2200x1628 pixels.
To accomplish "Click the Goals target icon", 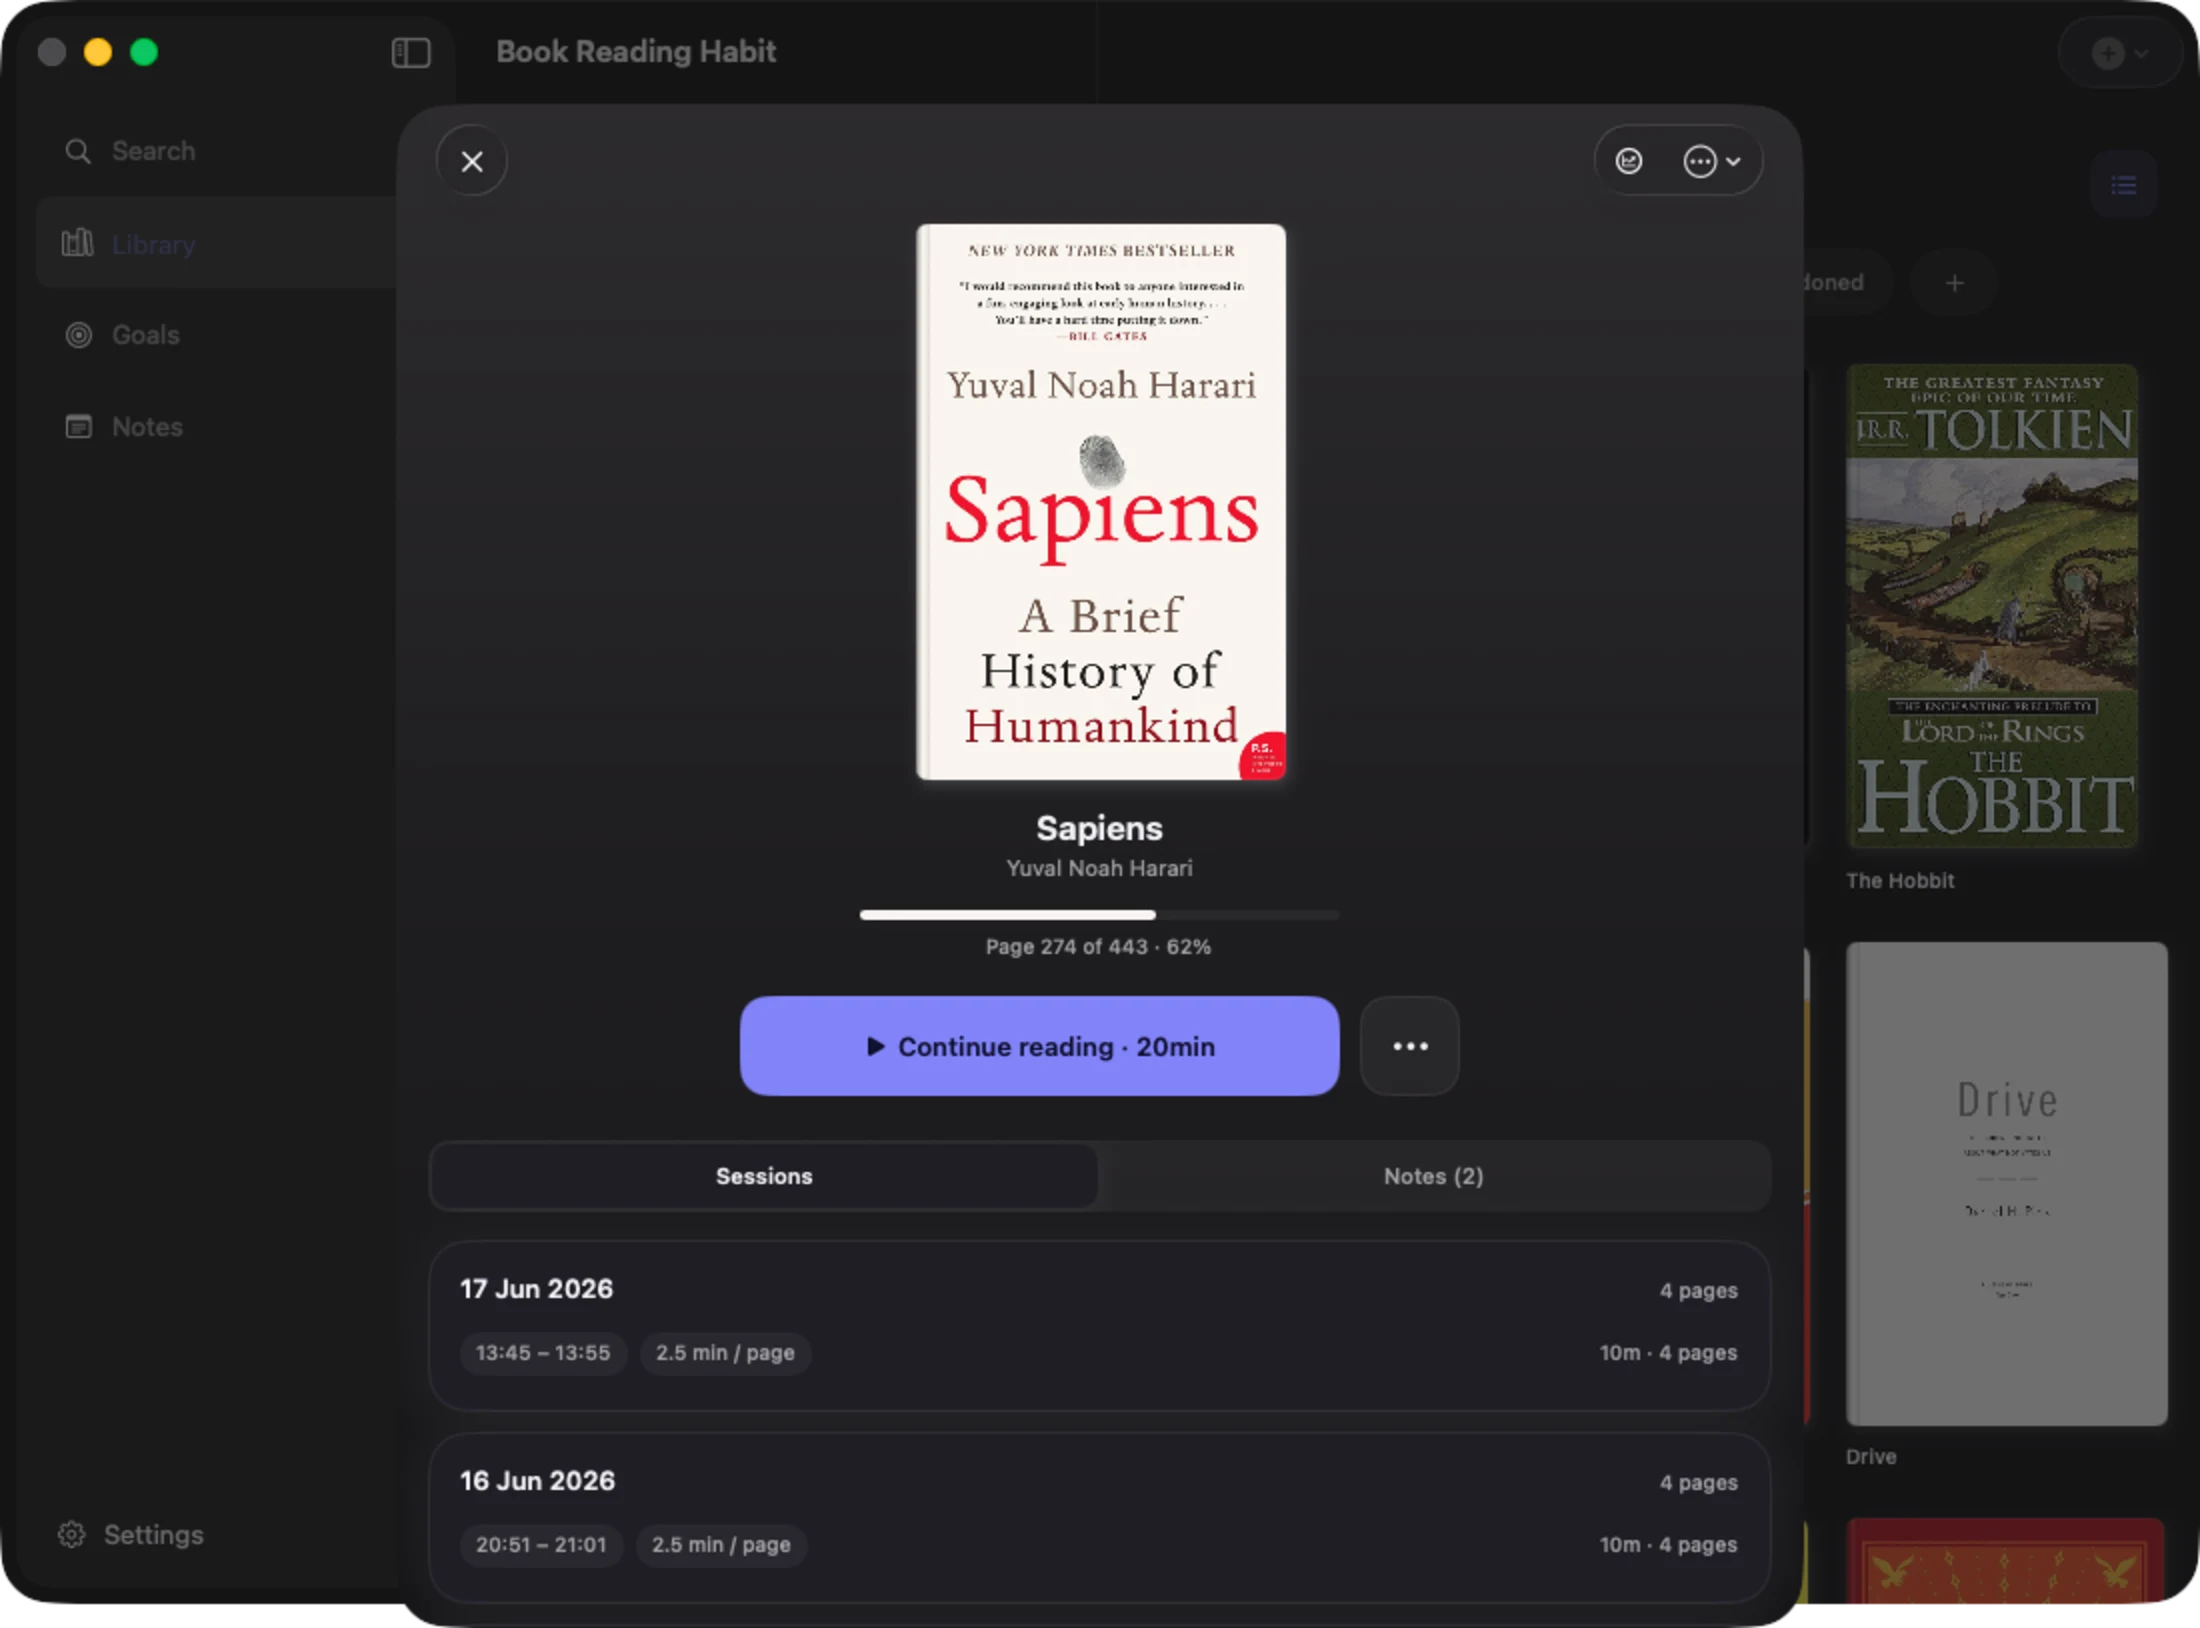I will (78, 335).
